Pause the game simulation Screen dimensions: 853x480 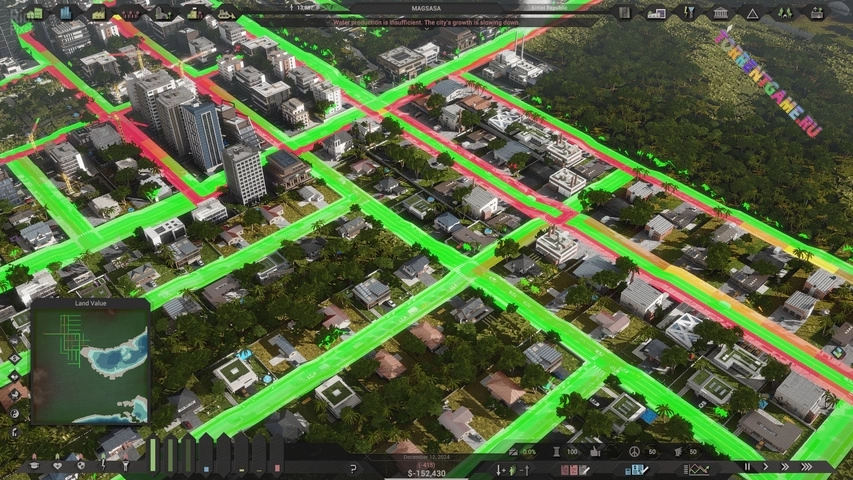coord(746,466)
